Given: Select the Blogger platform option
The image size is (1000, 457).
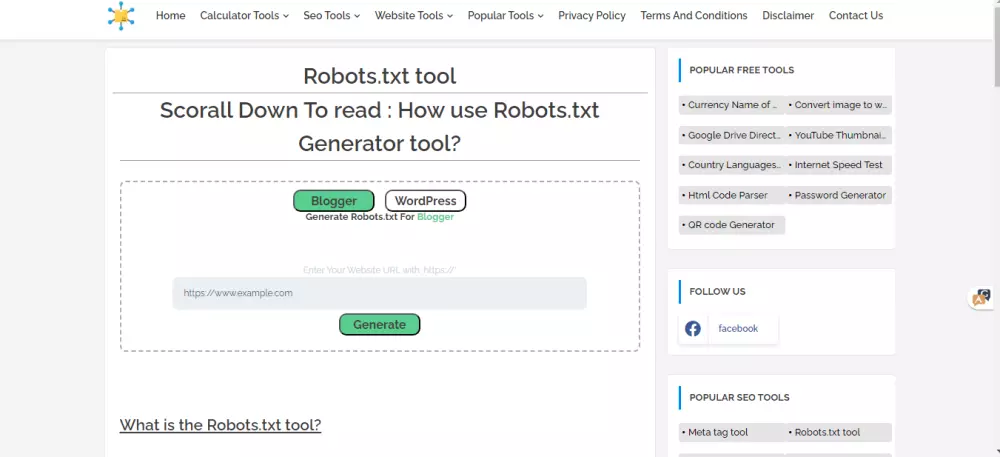Looking at the screenshot, I should 333,201.
